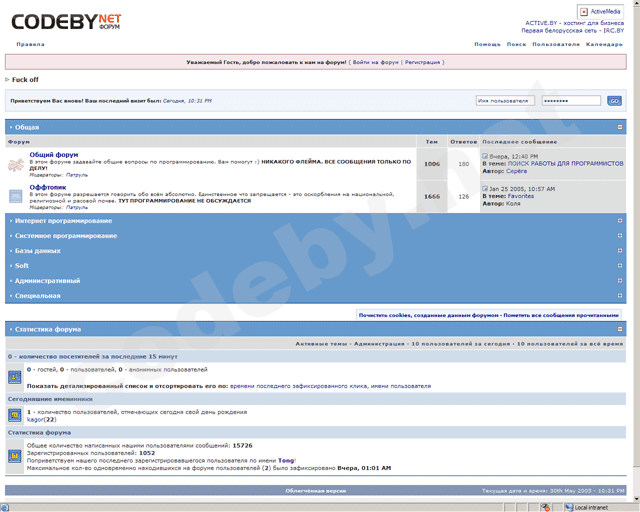This screenshot has width=640, height=512.
Task: Sort list by имени пользователя
Action: click(x=401, y=386)
